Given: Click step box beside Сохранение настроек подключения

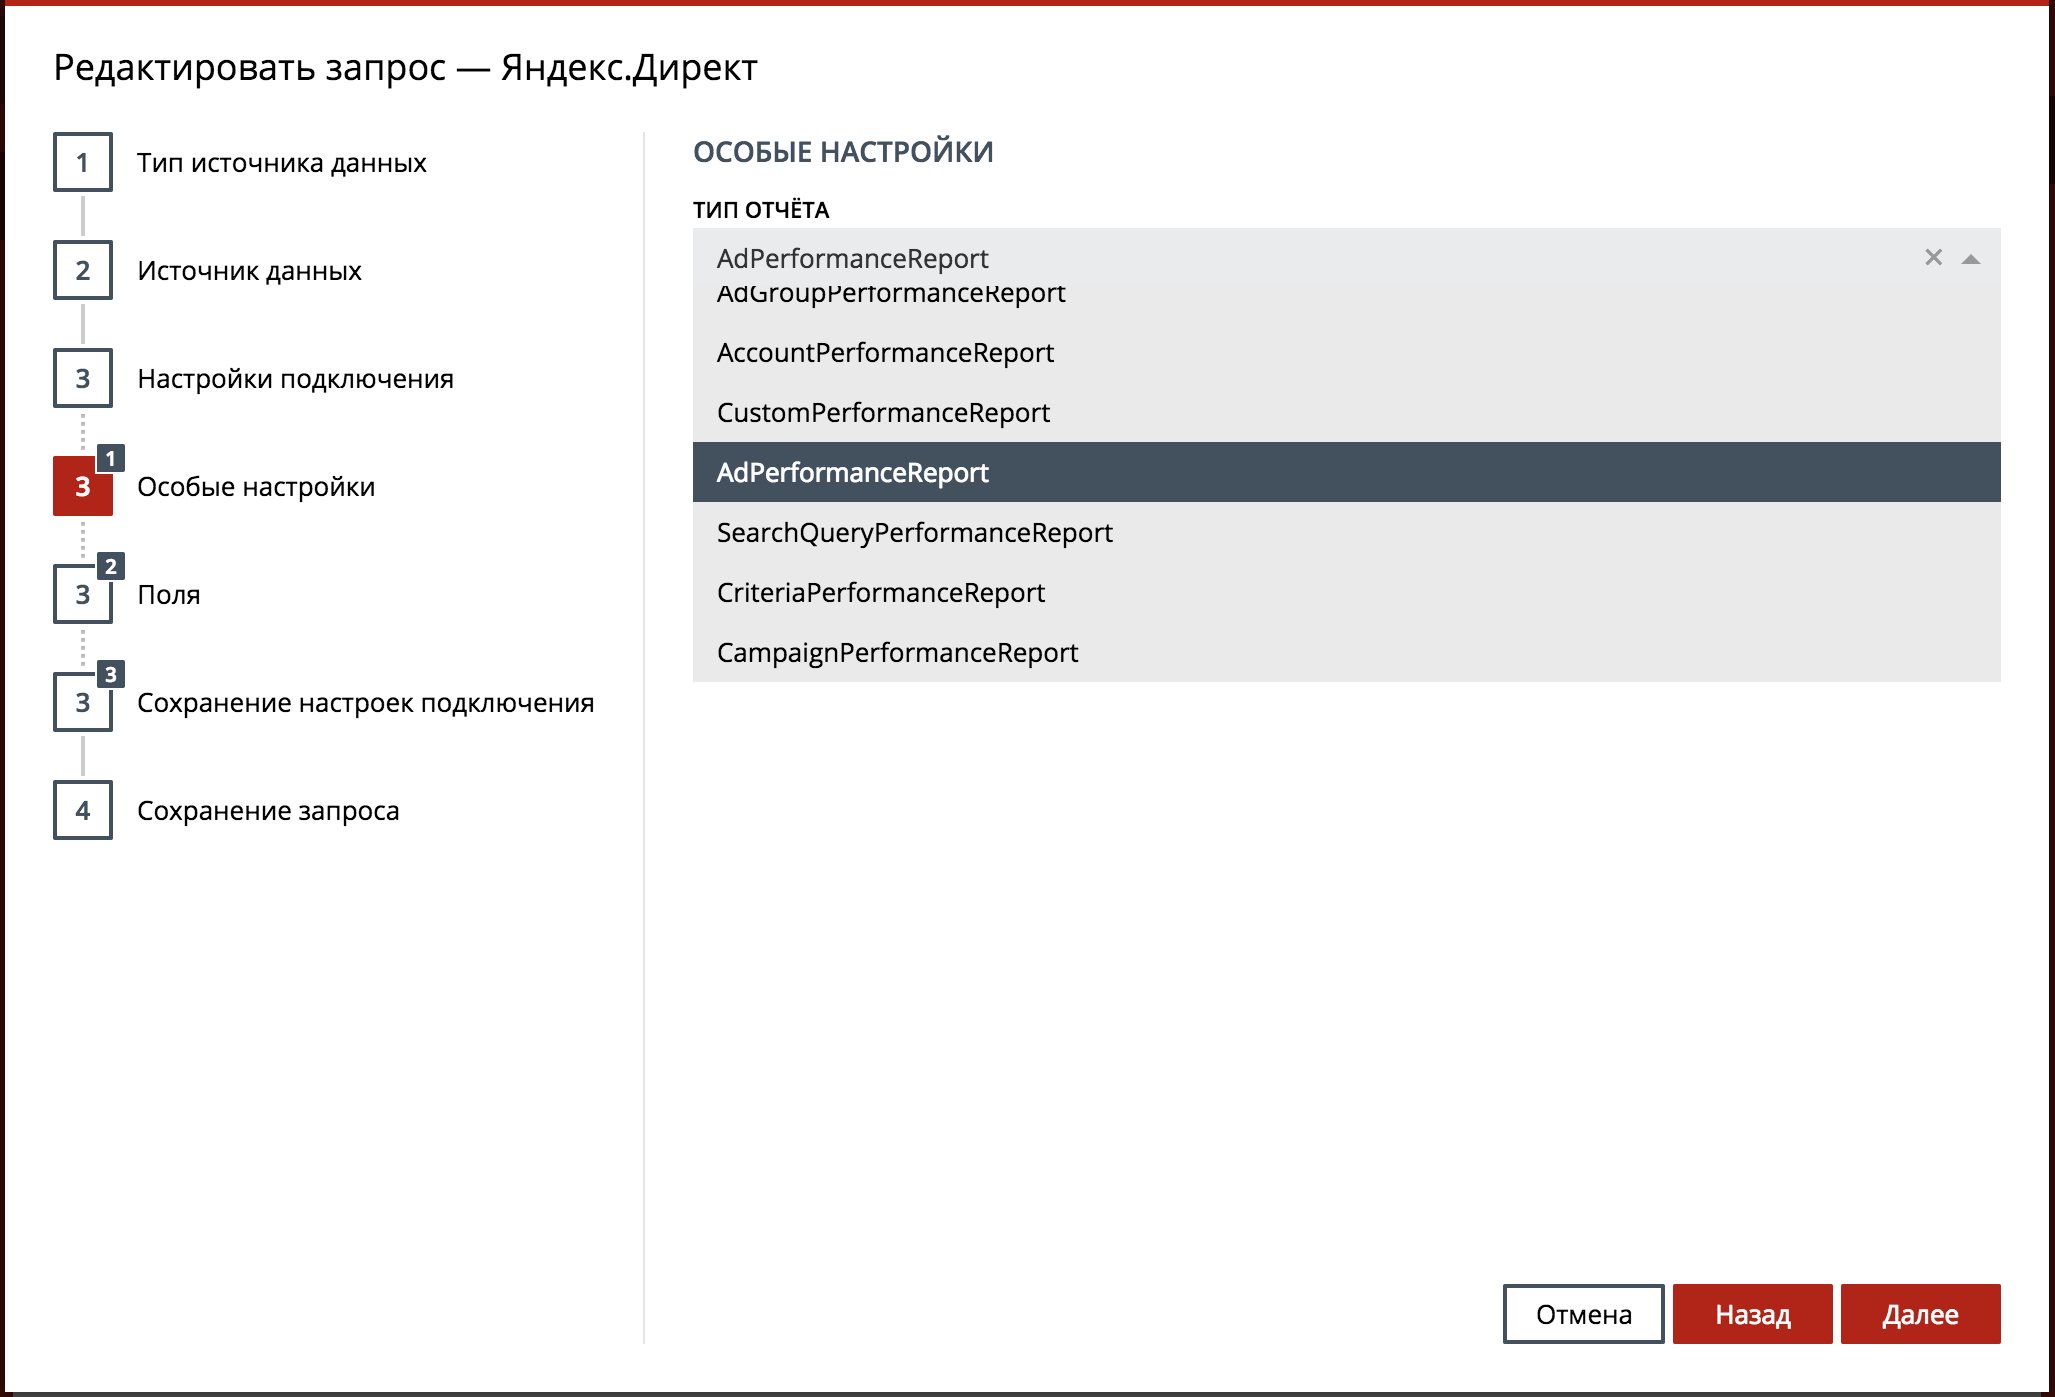Looking at the screenshot, I should [x=83, y=702].
